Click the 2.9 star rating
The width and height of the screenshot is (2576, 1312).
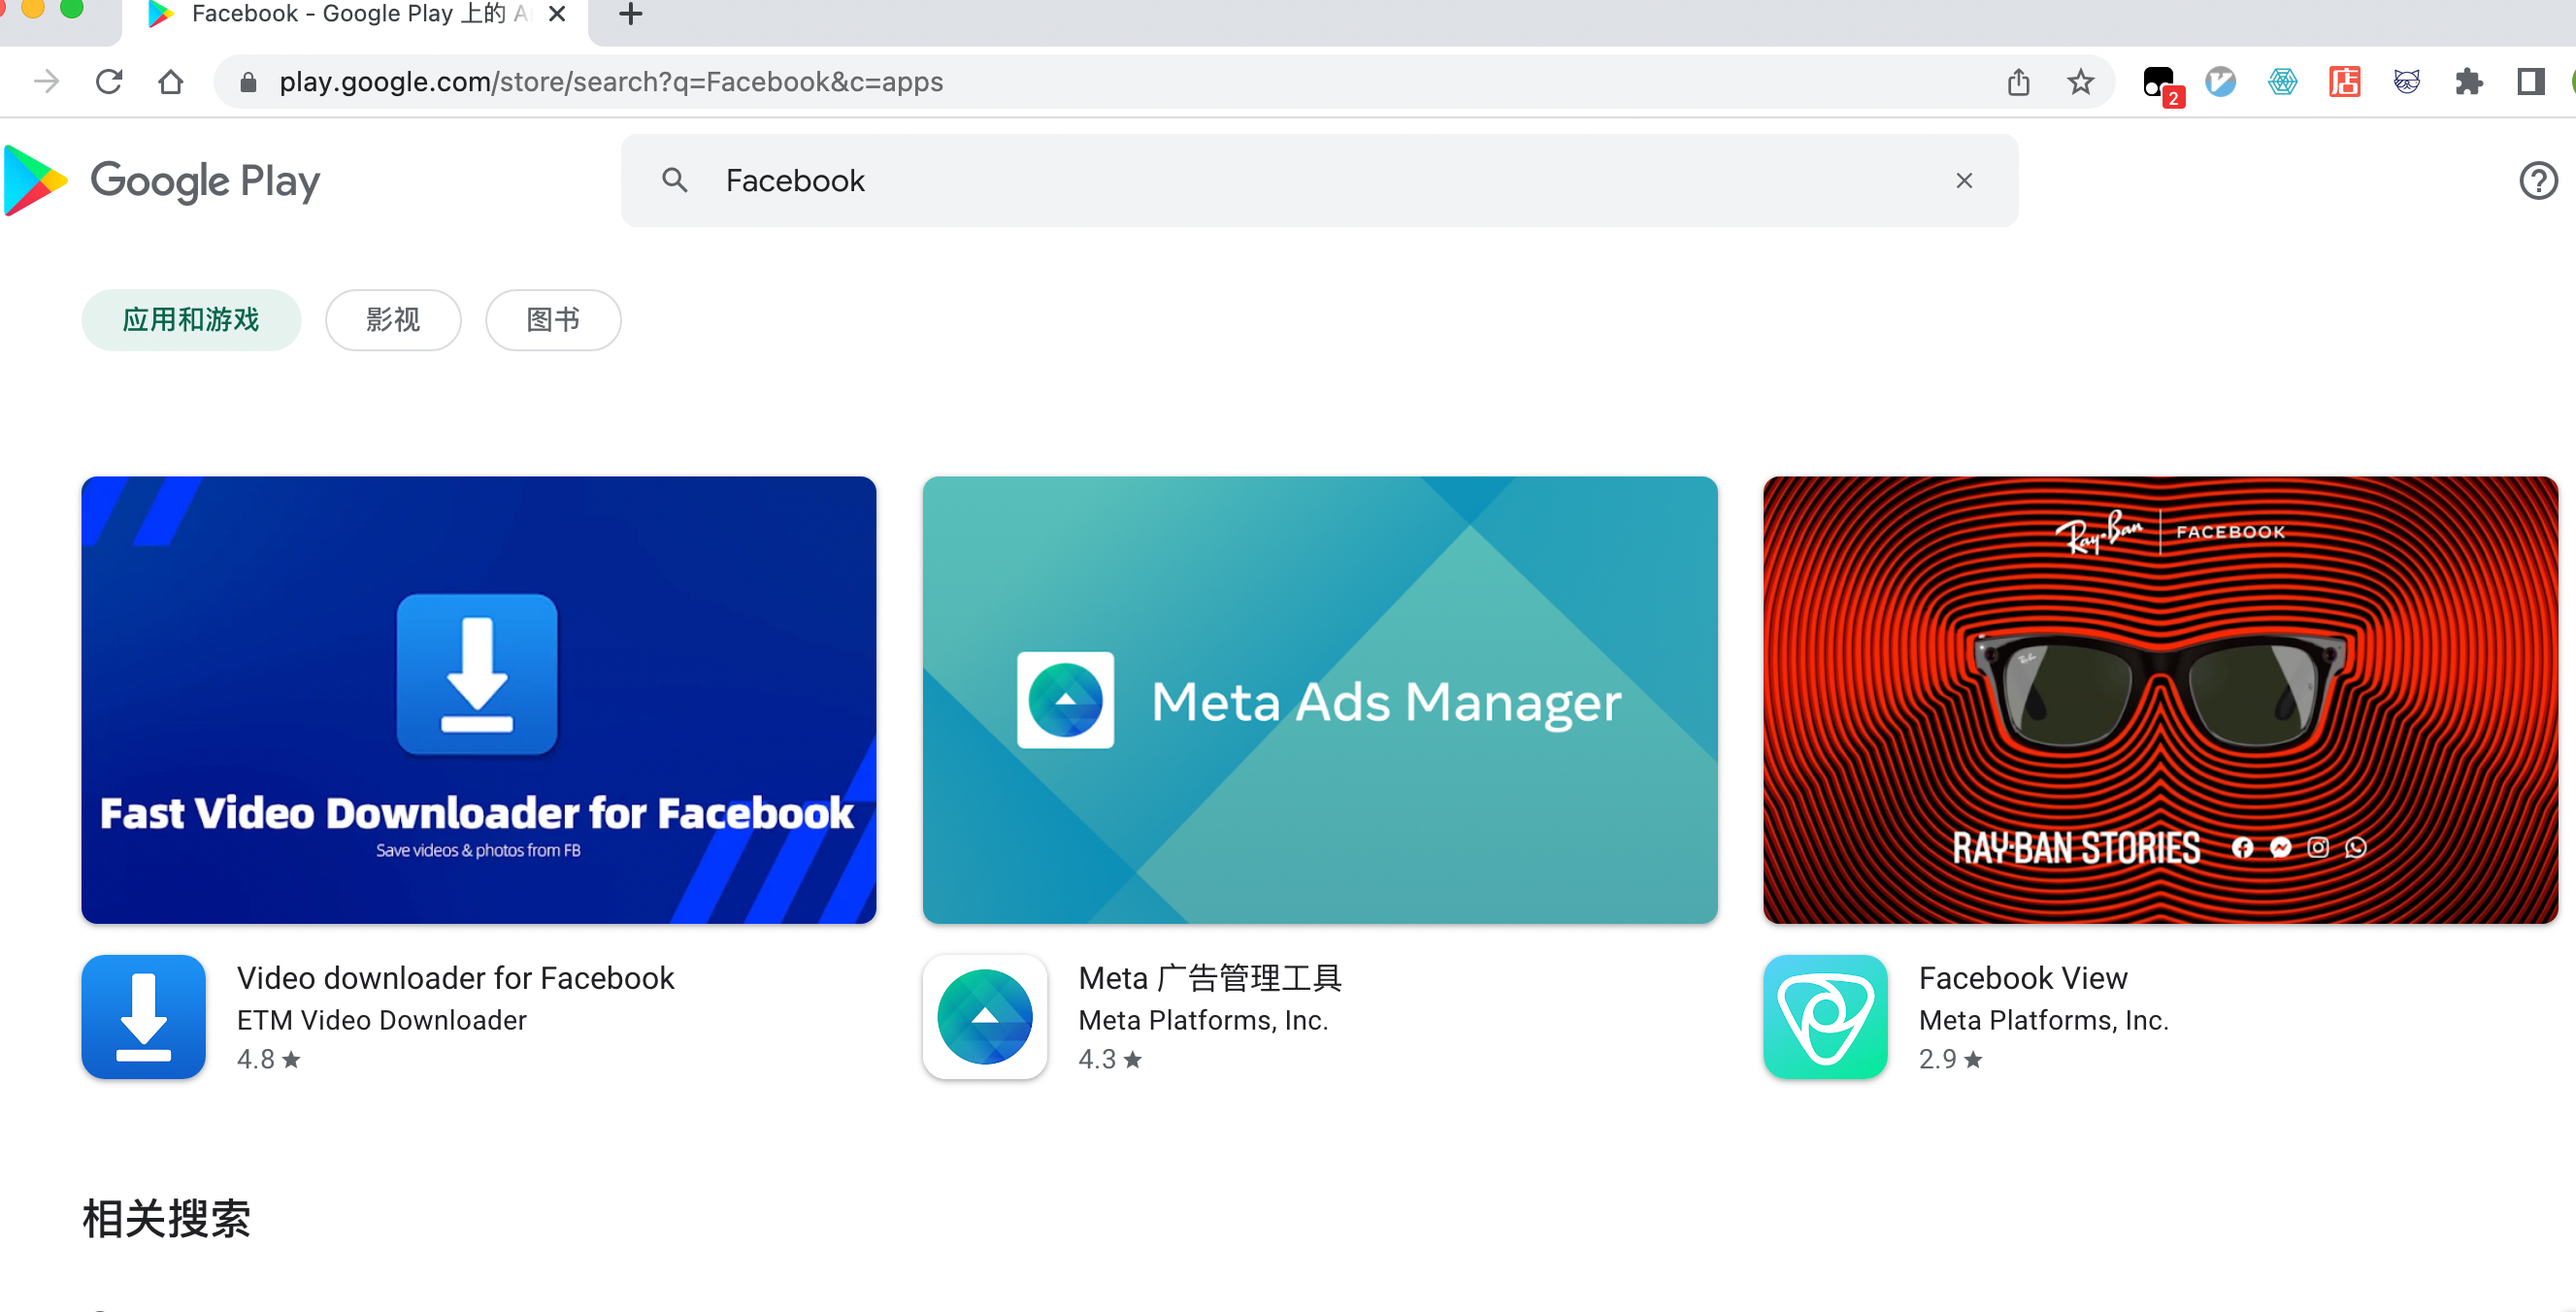pos(1950,1059)
